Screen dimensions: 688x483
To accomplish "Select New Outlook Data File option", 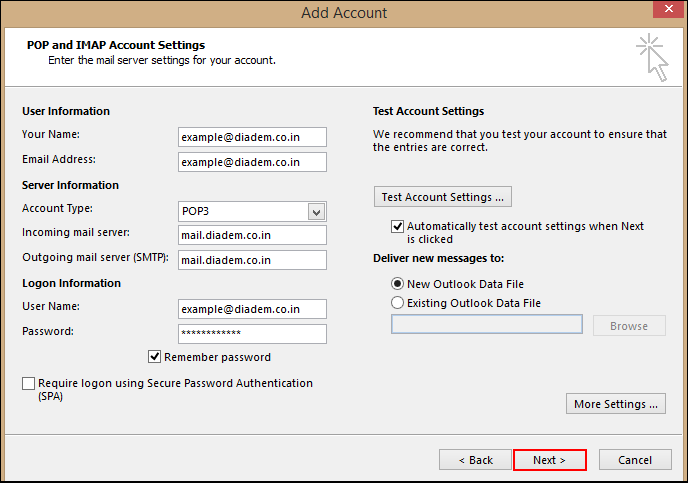I will 398,284.
